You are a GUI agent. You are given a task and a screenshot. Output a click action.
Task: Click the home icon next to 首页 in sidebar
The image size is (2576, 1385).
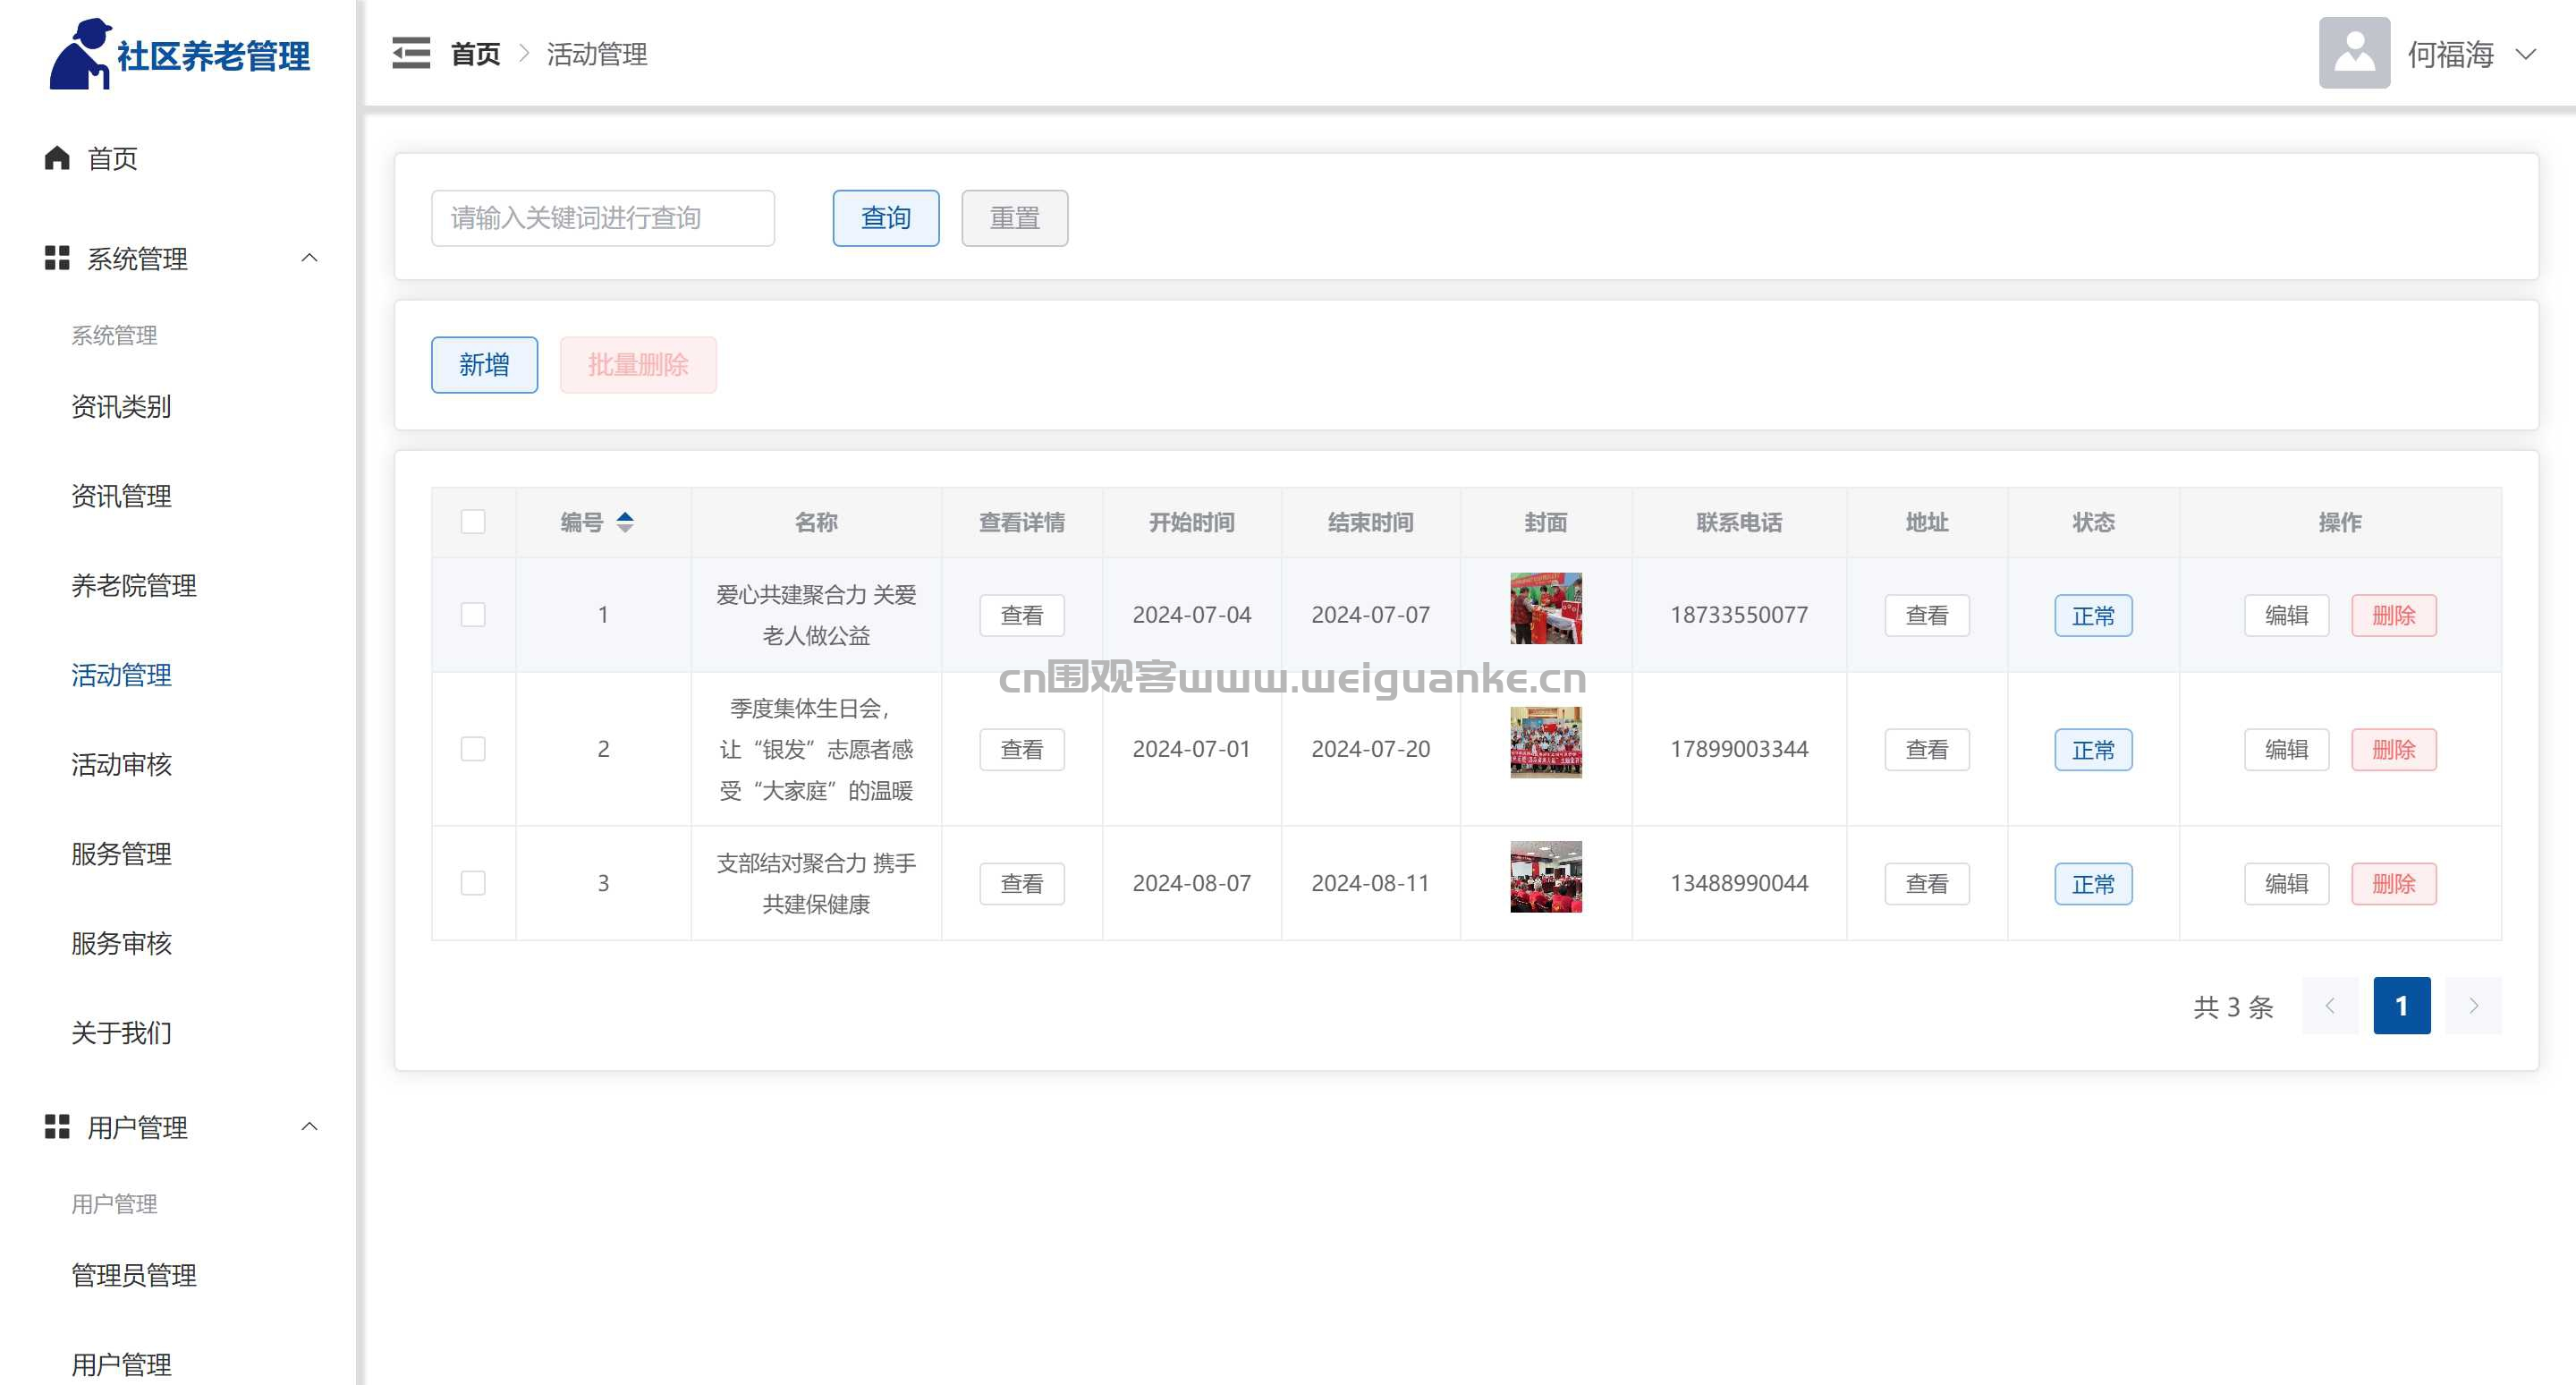point(56,158)
